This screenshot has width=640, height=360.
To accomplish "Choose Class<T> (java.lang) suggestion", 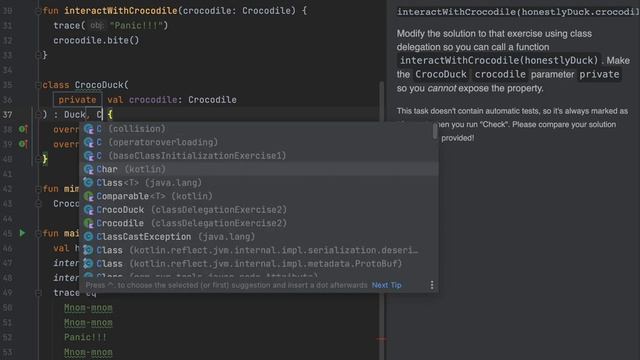I will tap(259, 183).
